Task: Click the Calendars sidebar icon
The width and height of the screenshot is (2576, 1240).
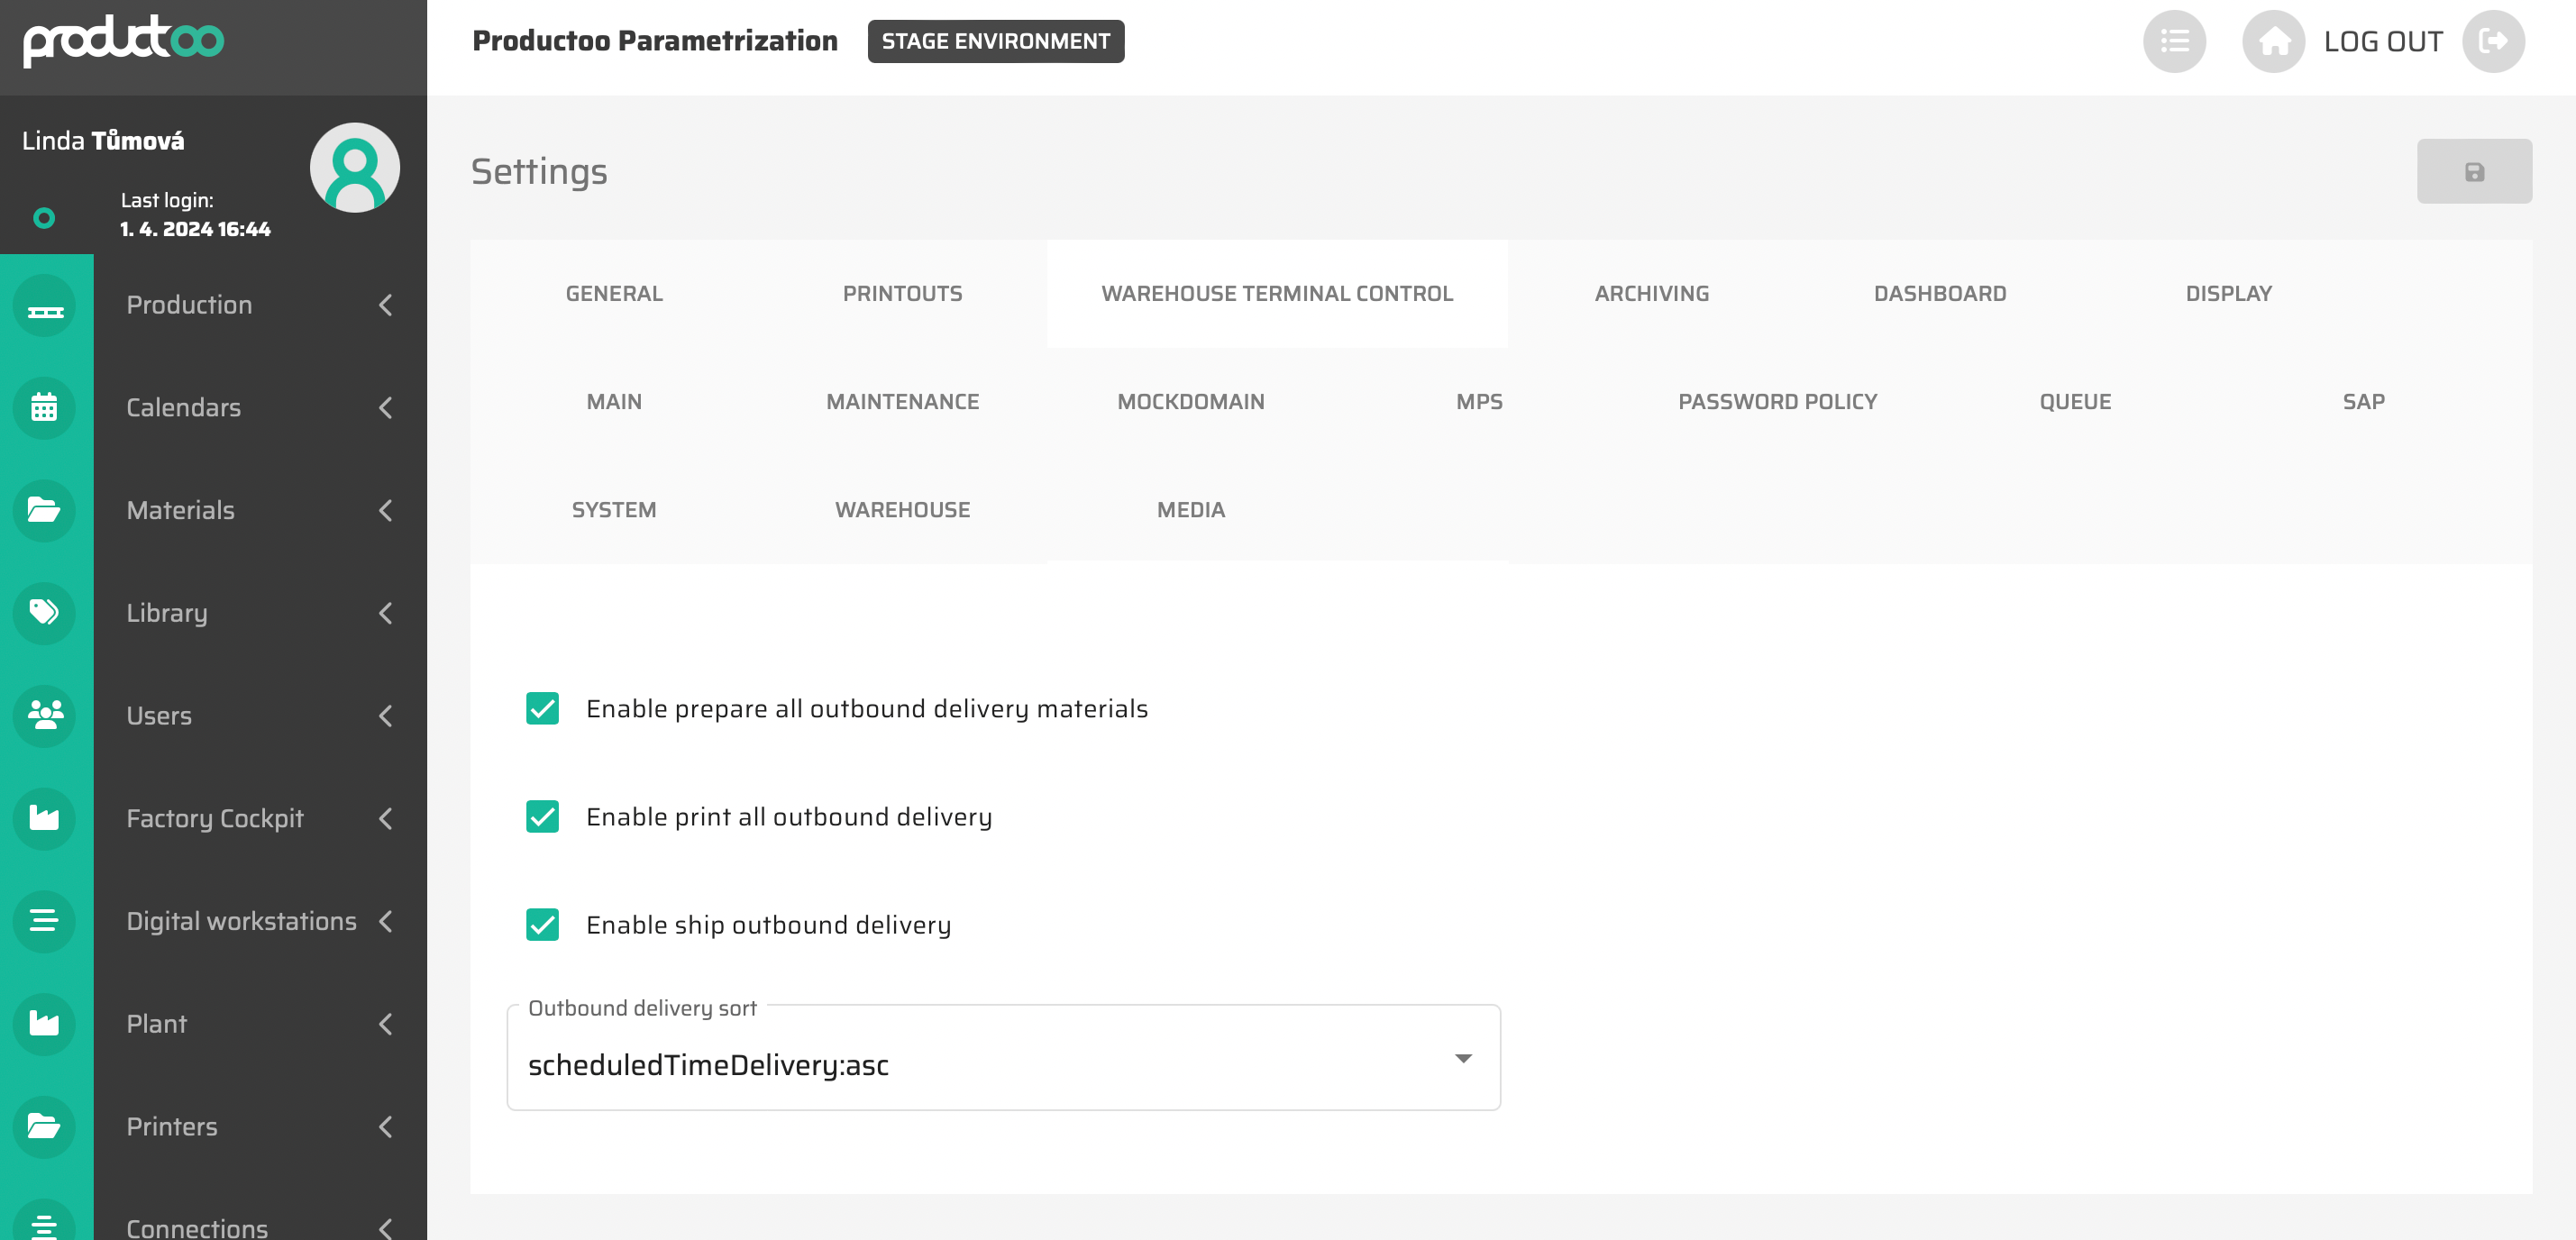Action: point(44,407)
